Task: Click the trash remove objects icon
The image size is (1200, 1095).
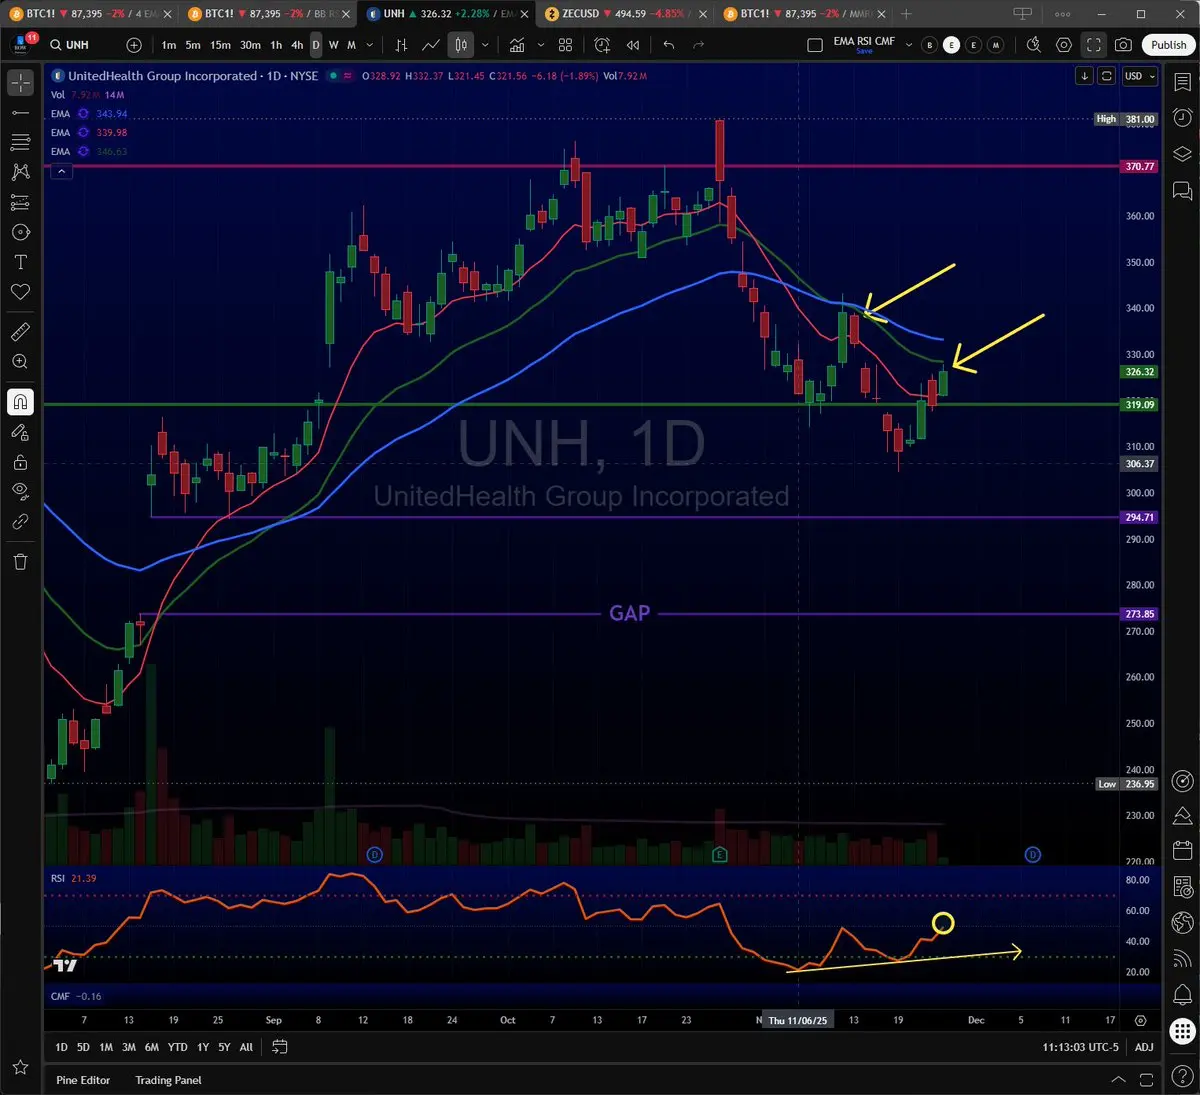Action: pos(20,562)
